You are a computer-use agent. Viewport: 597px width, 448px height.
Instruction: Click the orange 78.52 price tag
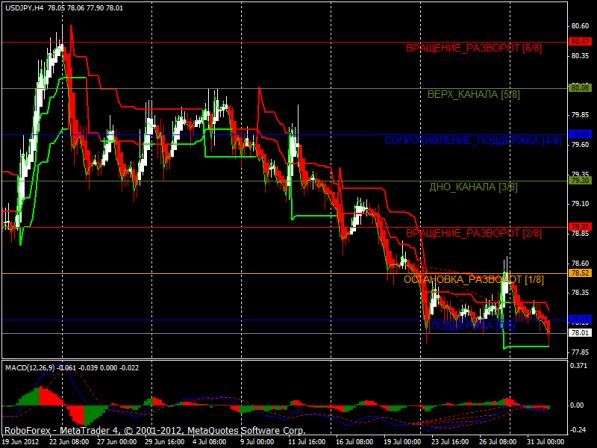pos(580,273)
